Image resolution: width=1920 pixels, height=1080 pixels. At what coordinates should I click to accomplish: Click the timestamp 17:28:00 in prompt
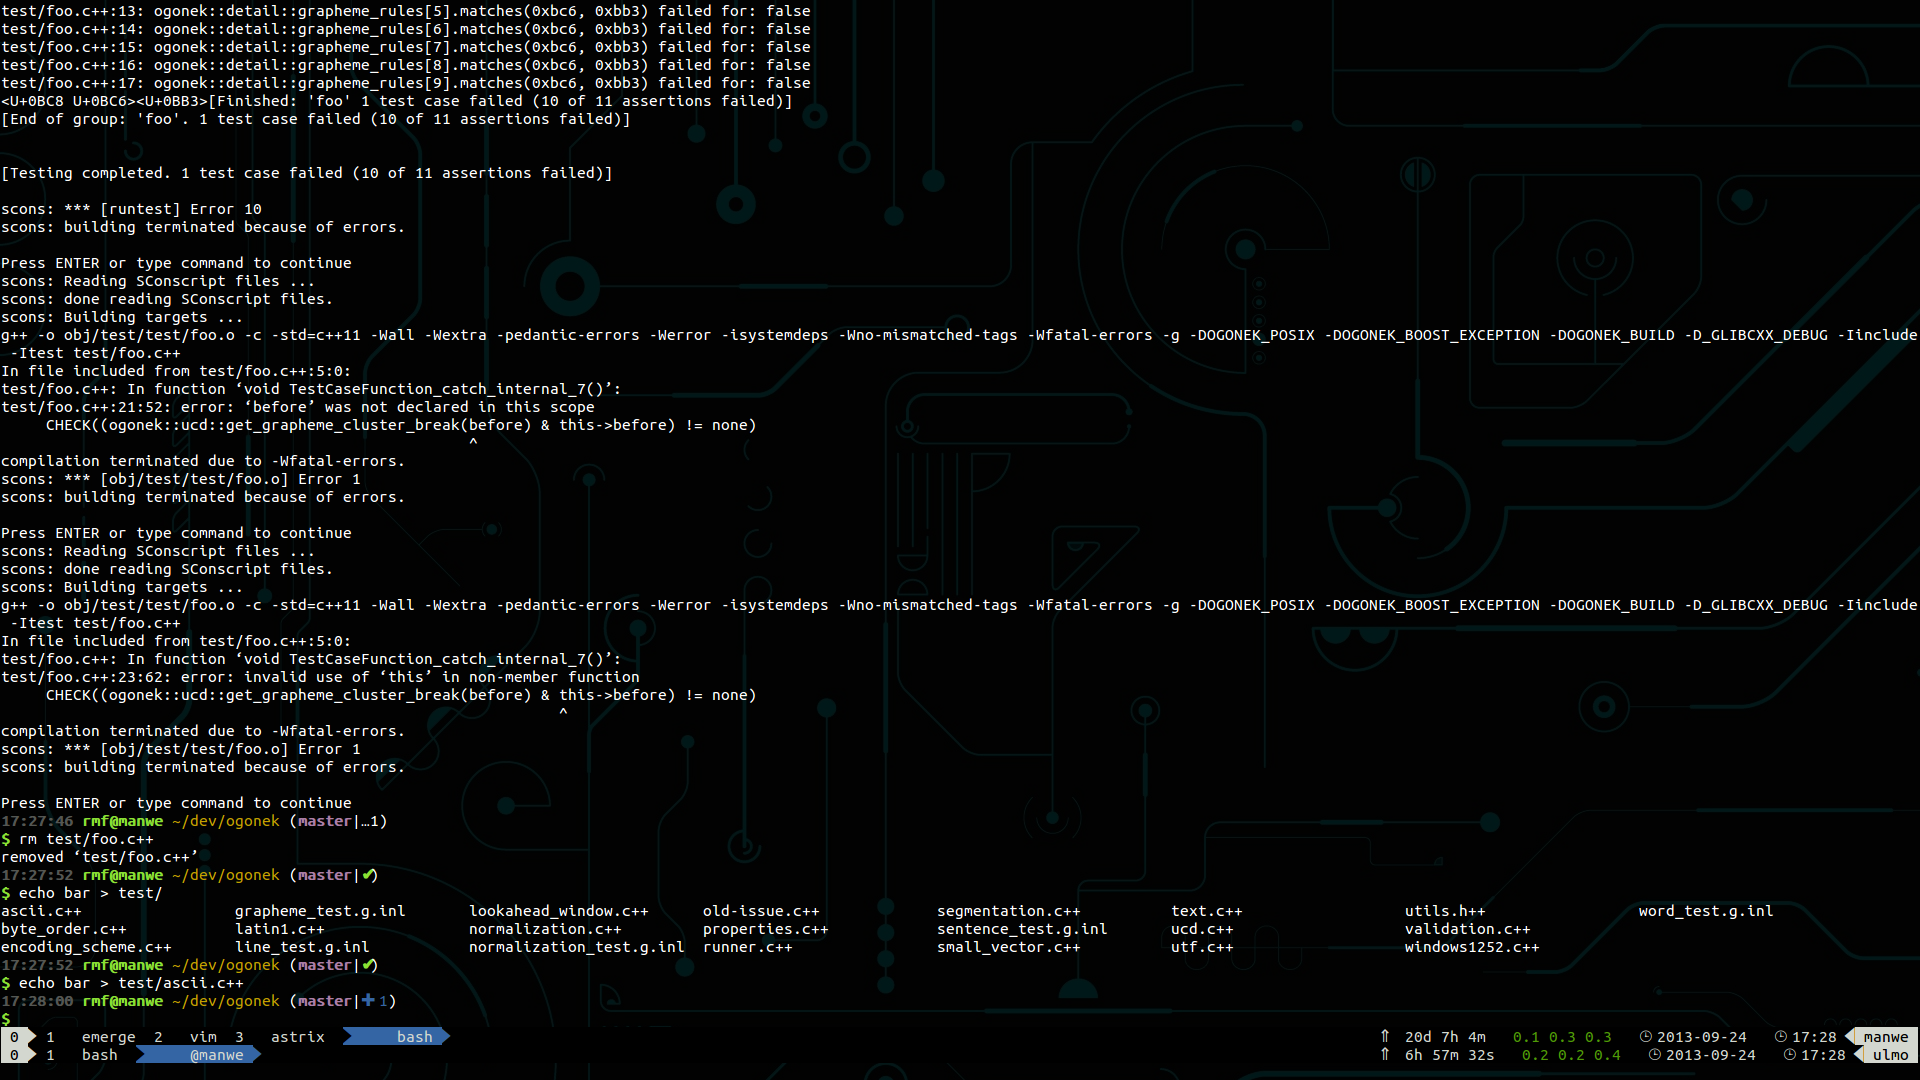pyautogui.click(x=37, y=1001)
